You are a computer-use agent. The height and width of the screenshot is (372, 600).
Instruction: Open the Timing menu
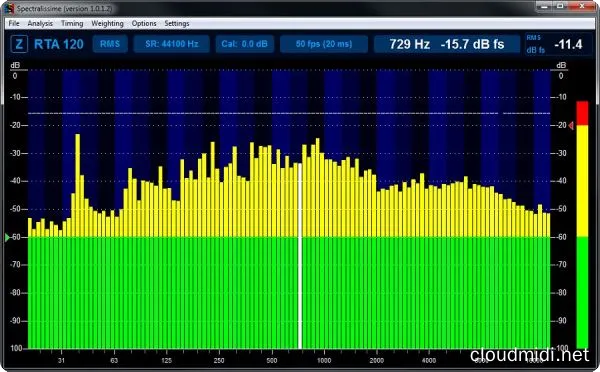(72, 23)
